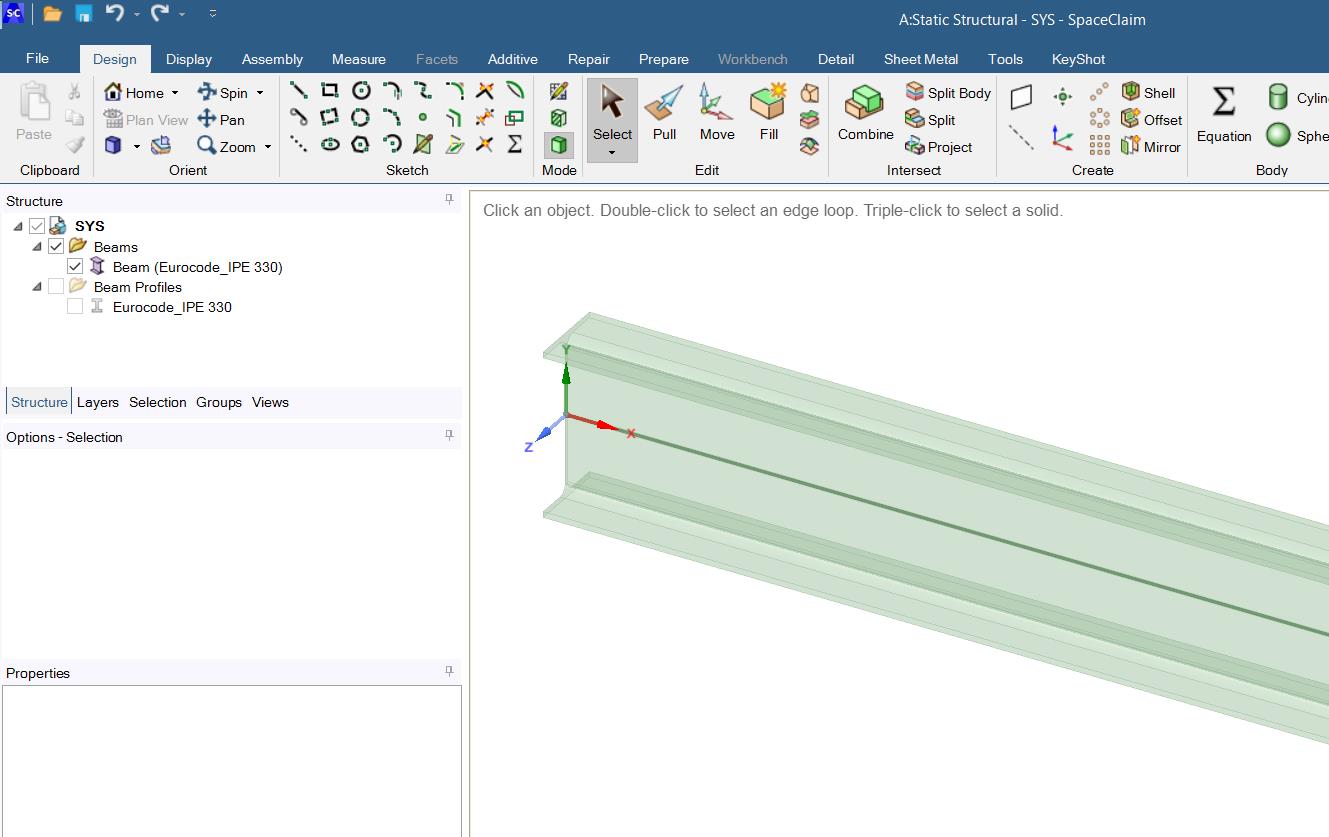The height and width of the screenshot is (837, 1329).
Task: Insert a Cylinder body
Action: [1296, 98]
